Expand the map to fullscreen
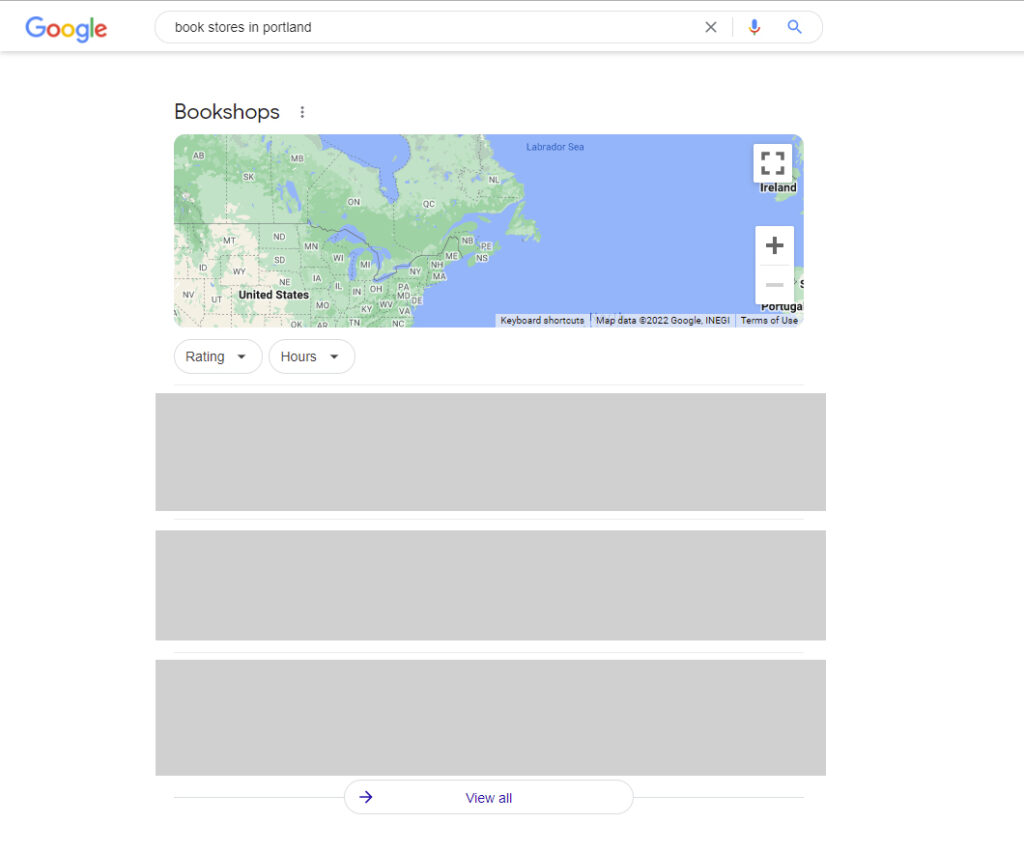Viewport: 1024px width, 853px height. pyautogui.click(x=772, y=163)
